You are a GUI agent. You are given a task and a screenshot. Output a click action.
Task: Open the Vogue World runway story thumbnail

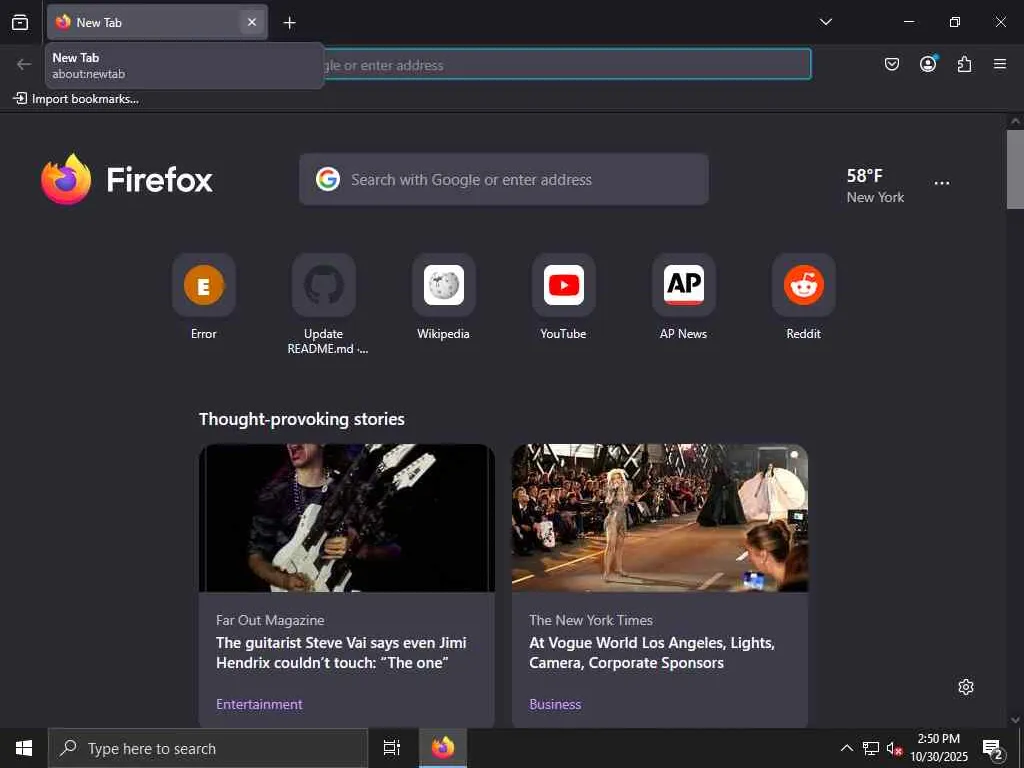[x=660, y=518]
